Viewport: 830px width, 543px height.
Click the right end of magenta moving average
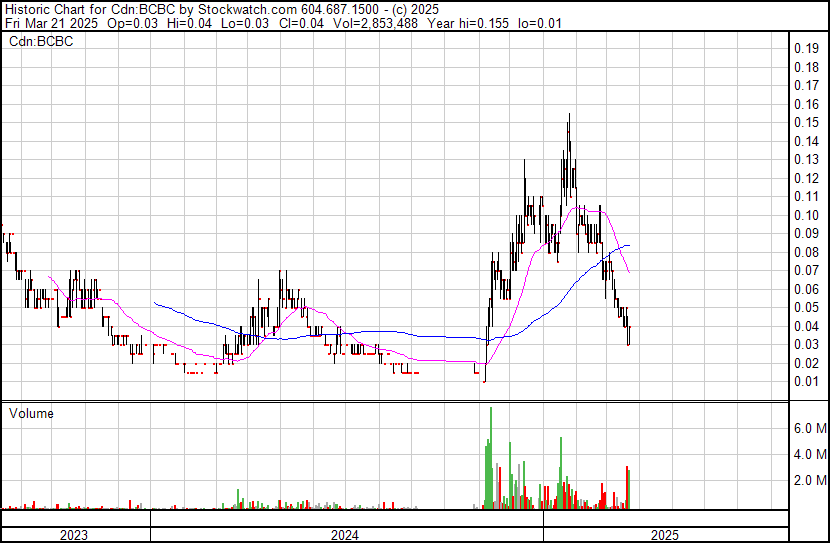pos(629,272)
